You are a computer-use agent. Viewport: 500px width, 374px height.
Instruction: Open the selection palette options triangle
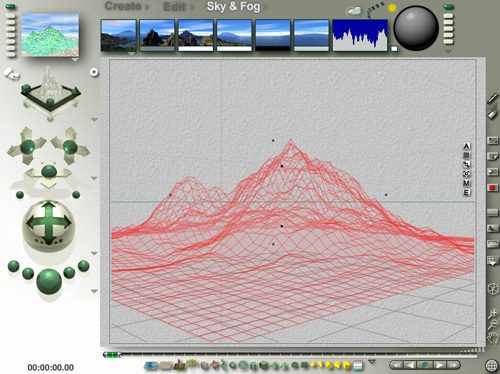tap(372, 362)
